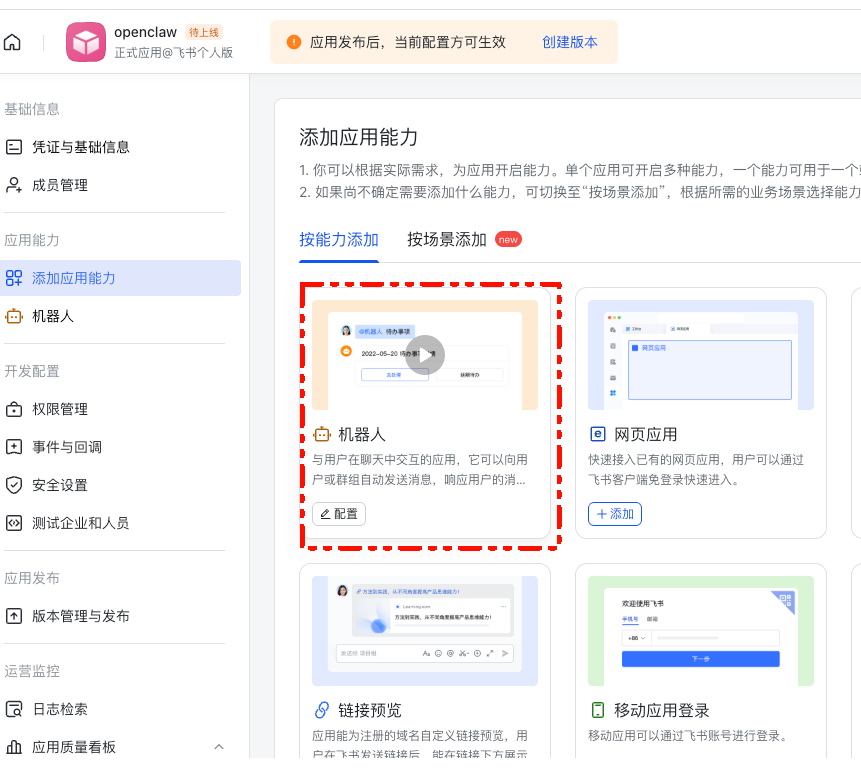Click the 权限管理 icon in sidebar
861x773 pixels.
pyautogui.click(x=14, y=410)
